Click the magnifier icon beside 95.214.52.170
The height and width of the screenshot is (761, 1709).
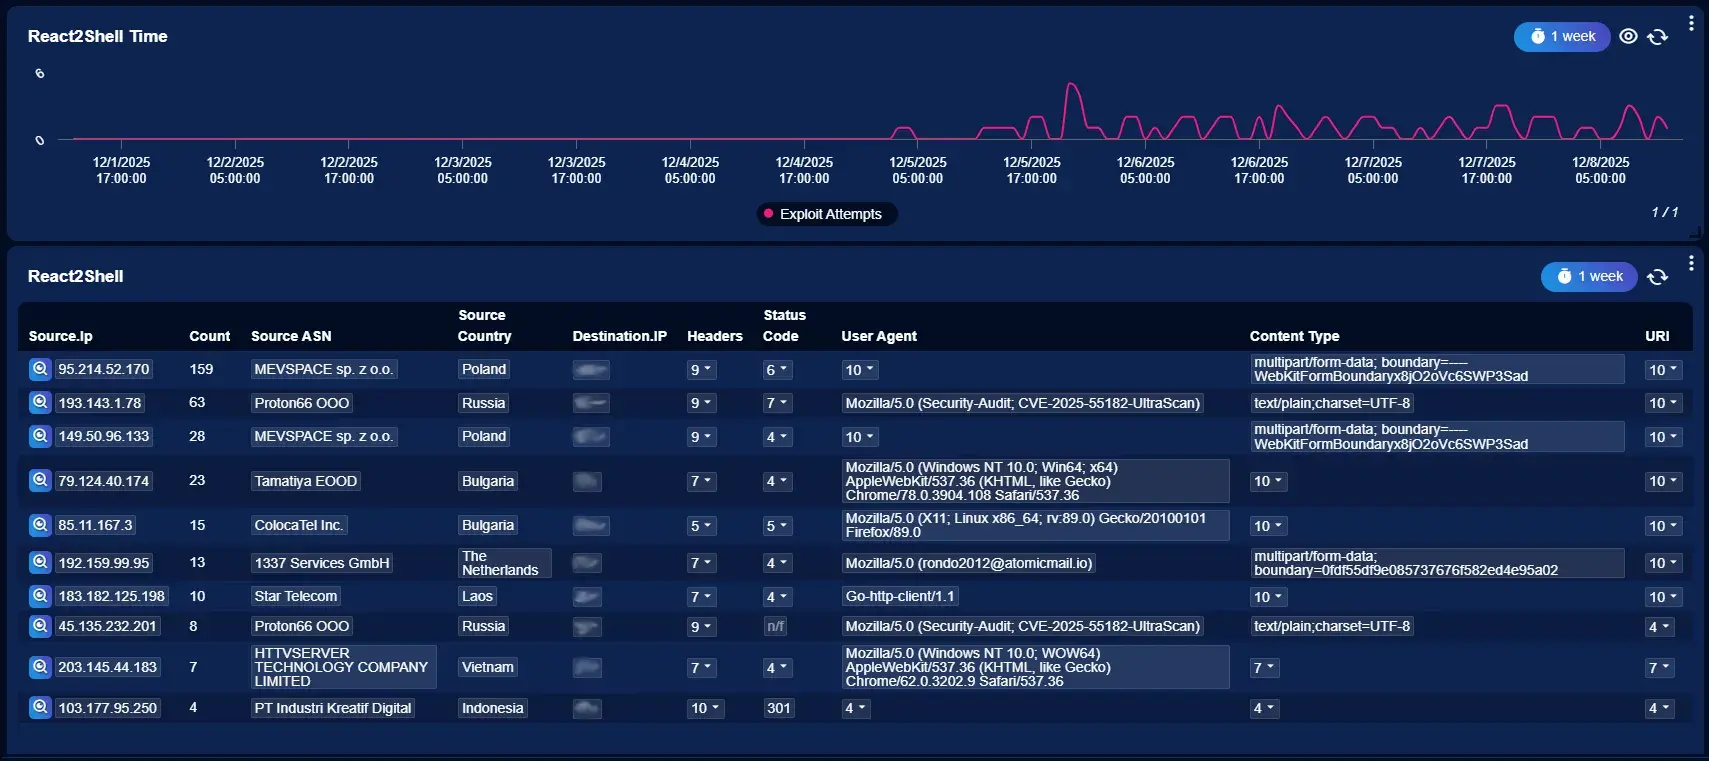tap(40, 369)
